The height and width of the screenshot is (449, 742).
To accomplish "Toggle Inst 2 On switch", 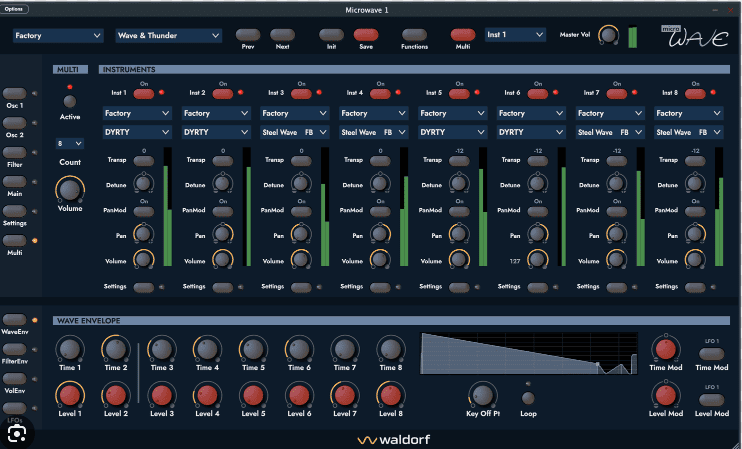I will pyautogui.click(x=223, y=93).
